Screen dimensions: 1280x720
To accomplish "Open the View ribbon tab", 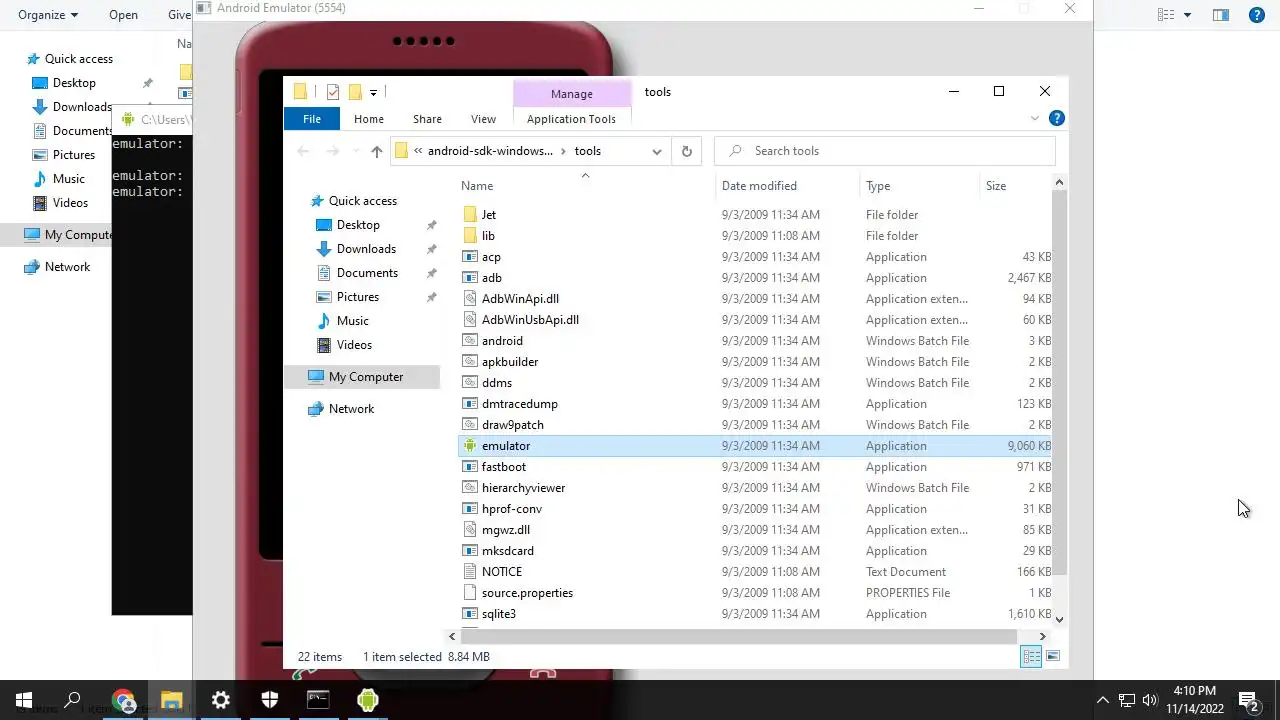I will click(483, 119).
